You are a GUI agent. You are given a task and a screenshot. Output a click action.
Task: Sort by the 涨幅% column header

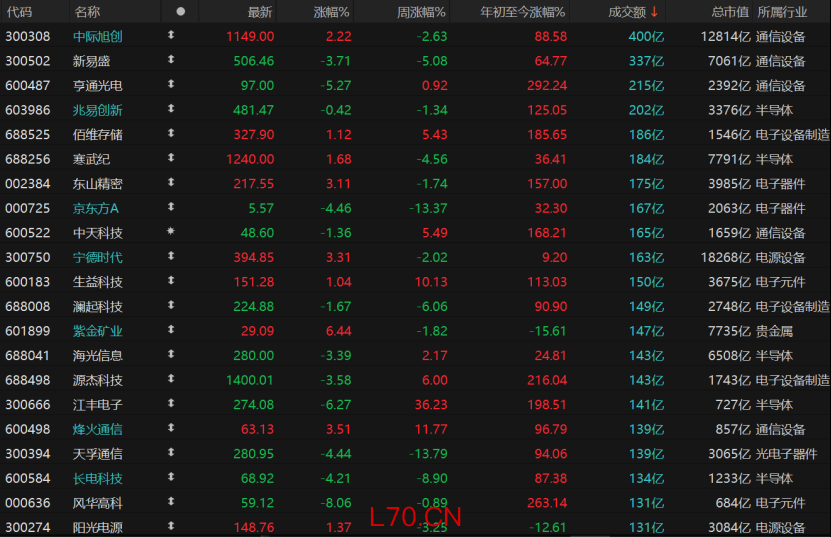[x=331, y=12]
